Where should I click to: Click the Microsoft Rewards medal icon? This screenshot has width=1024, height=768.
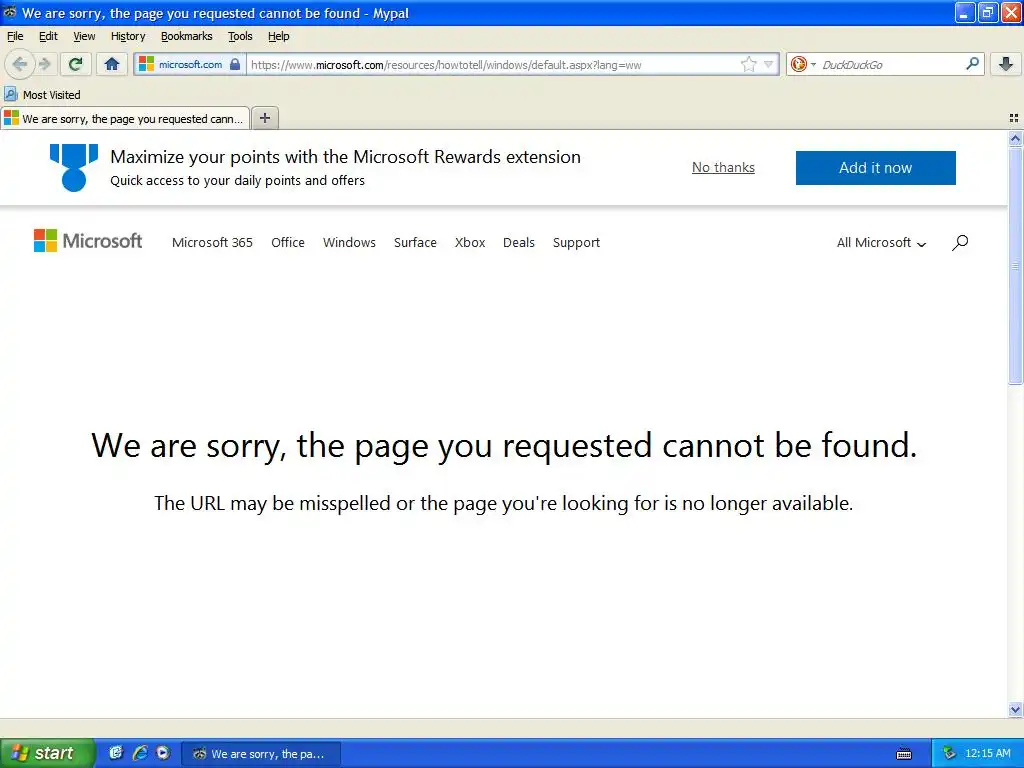coord(74,168)
